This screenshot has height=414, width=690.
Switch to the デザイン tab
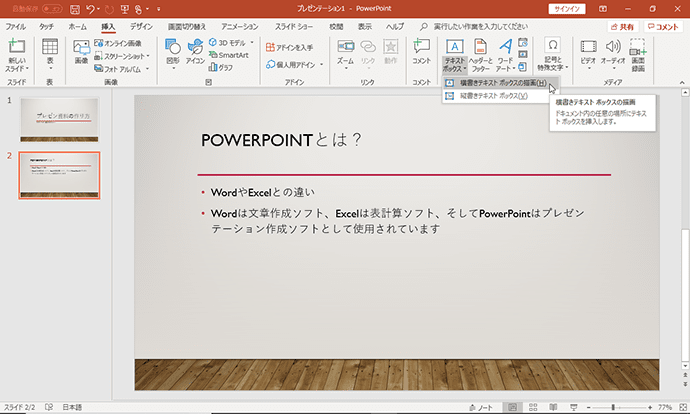click(141, 26)
